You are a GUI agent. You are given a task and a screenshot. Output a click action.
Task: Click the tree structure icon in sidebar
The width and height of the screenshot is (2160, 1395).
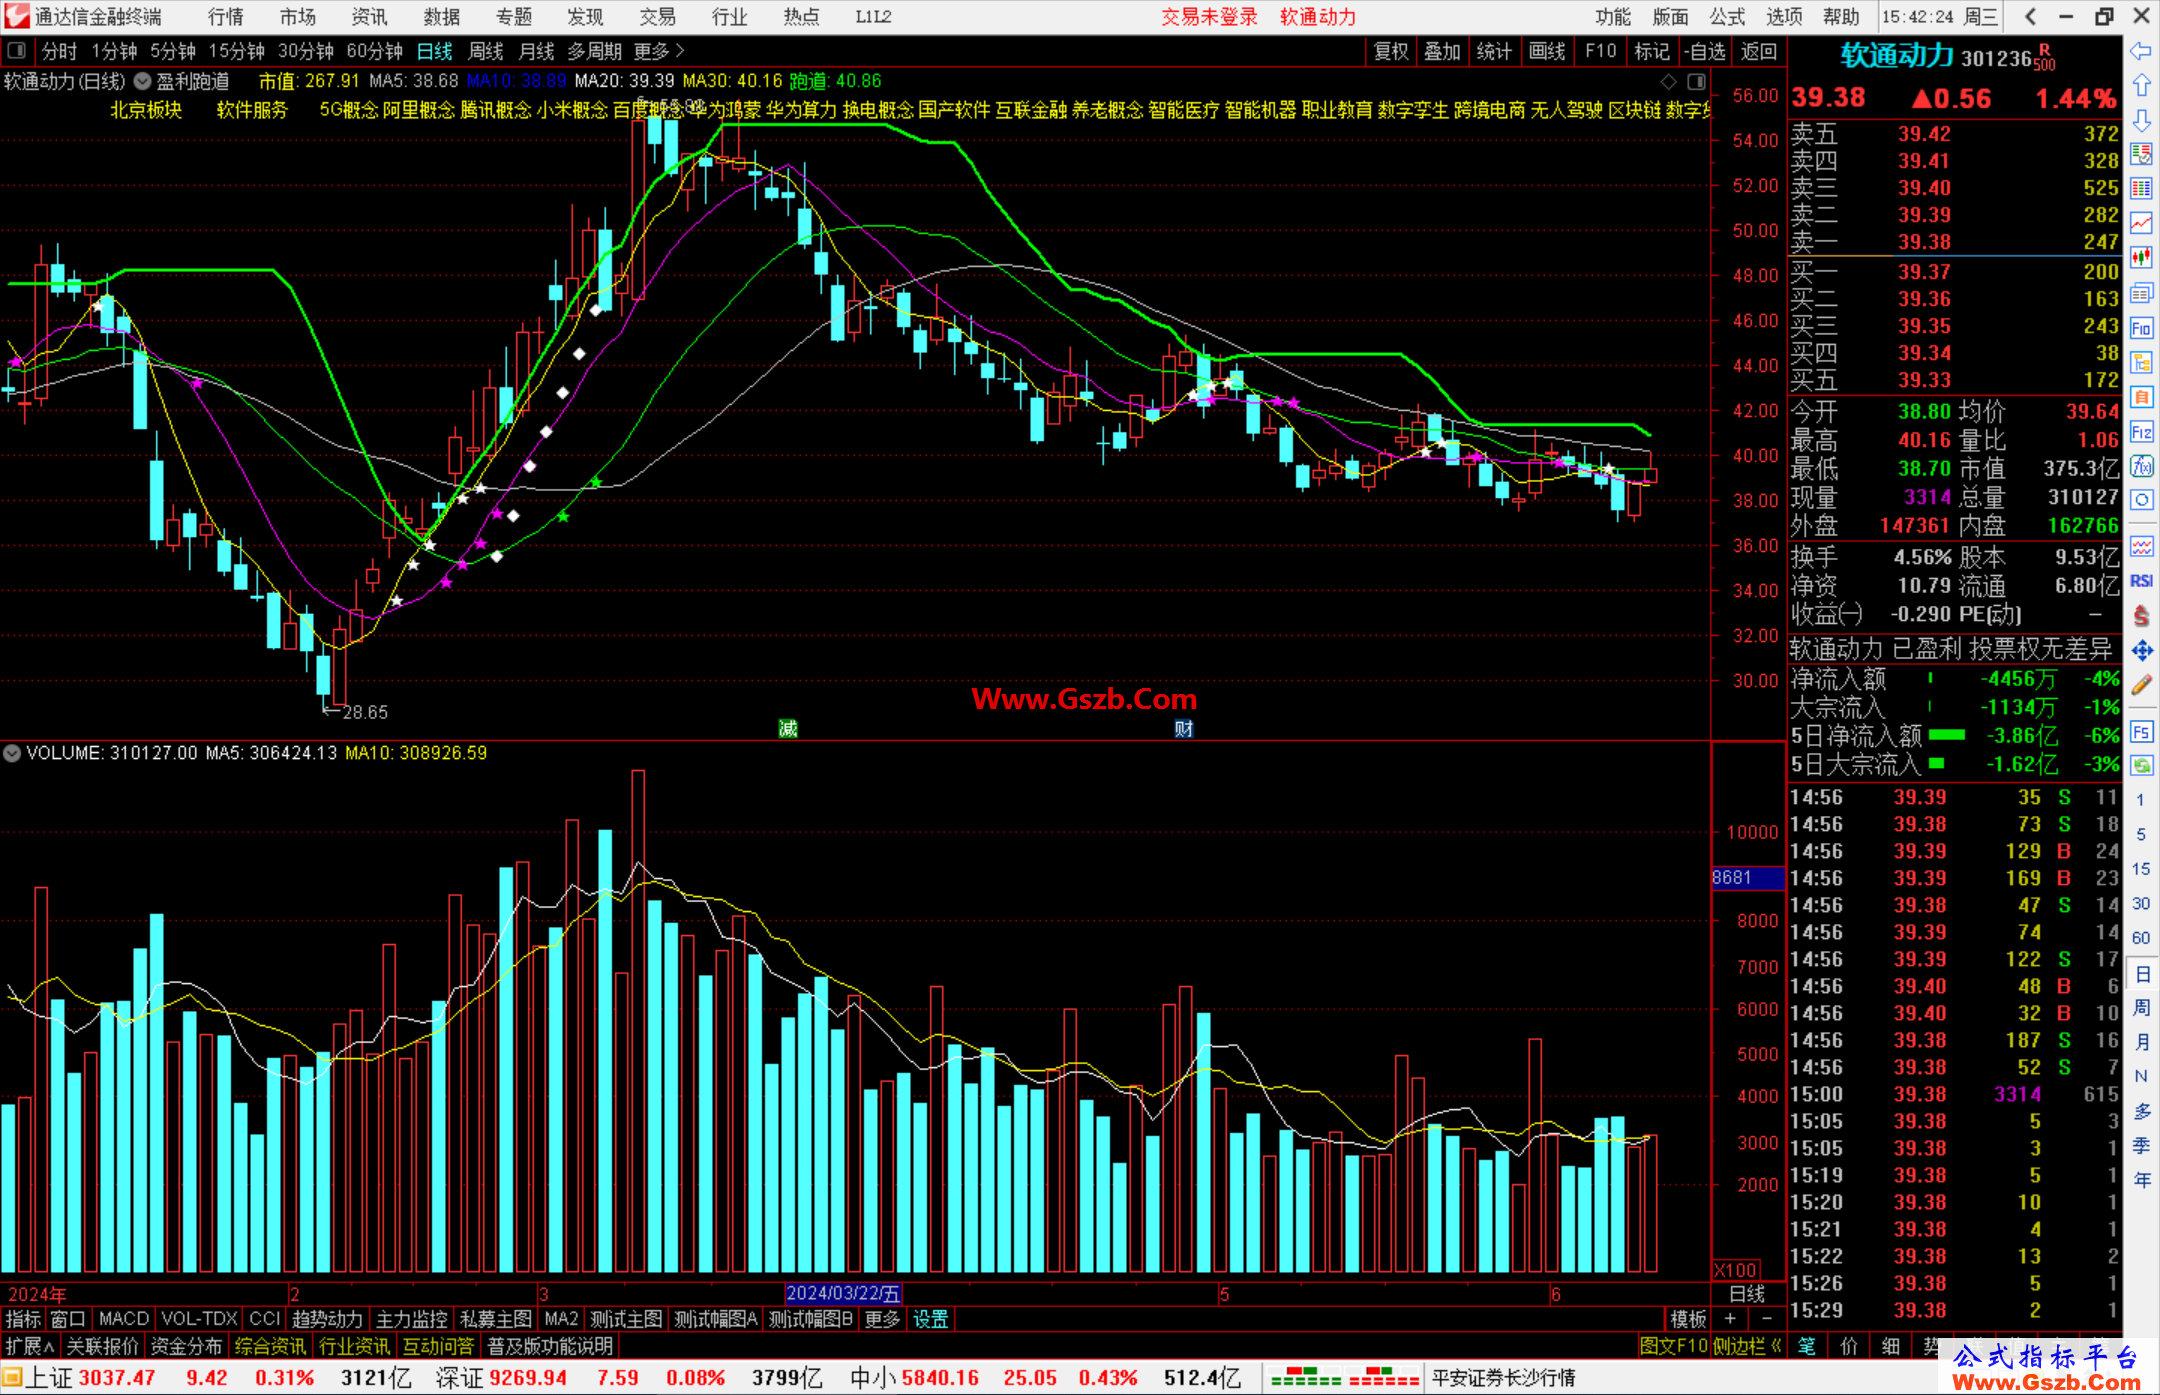click(x=2141, y=362)
